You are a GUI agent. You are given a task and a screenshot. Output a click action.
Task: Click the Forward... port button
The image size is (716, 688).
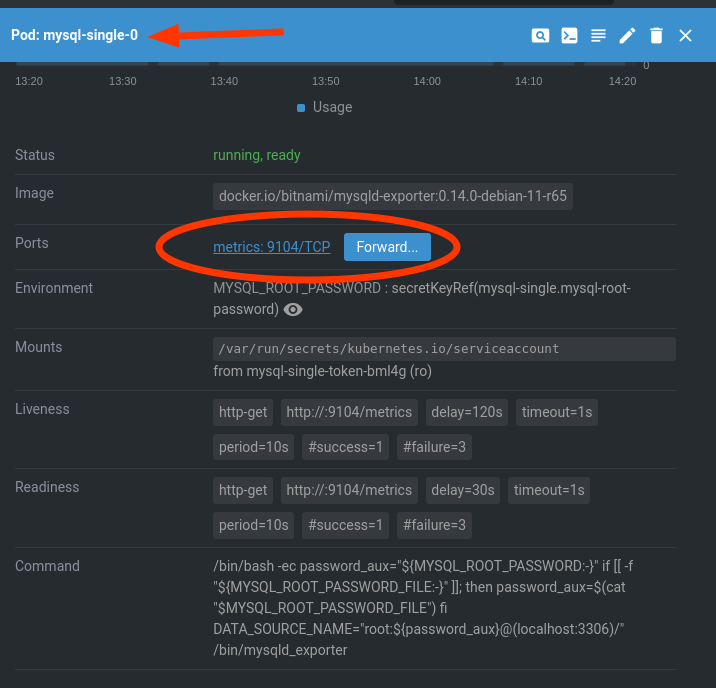387,247
